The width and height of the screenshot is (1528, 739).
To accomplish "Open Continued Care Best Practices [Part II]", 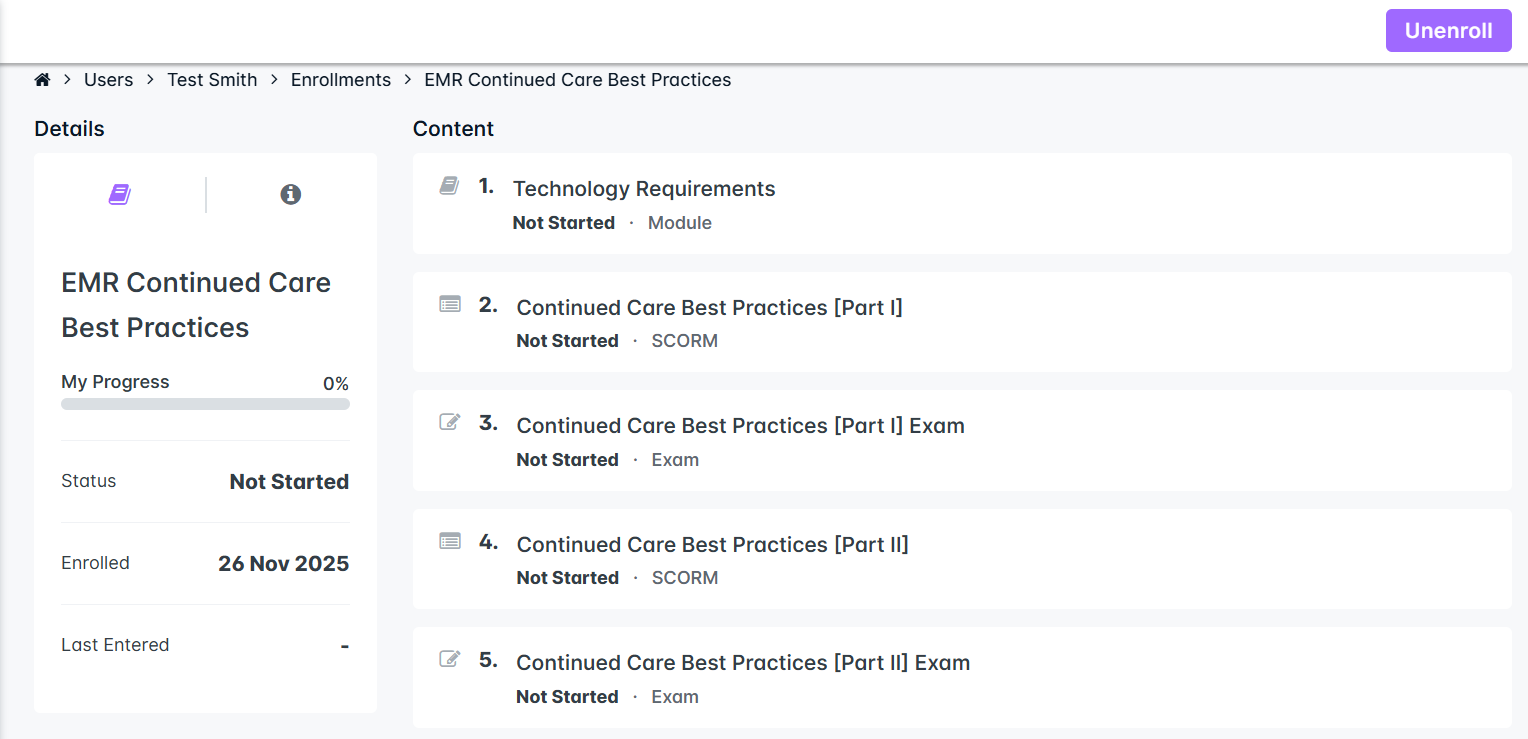I will pyautogui.click(x=712, y=544).
